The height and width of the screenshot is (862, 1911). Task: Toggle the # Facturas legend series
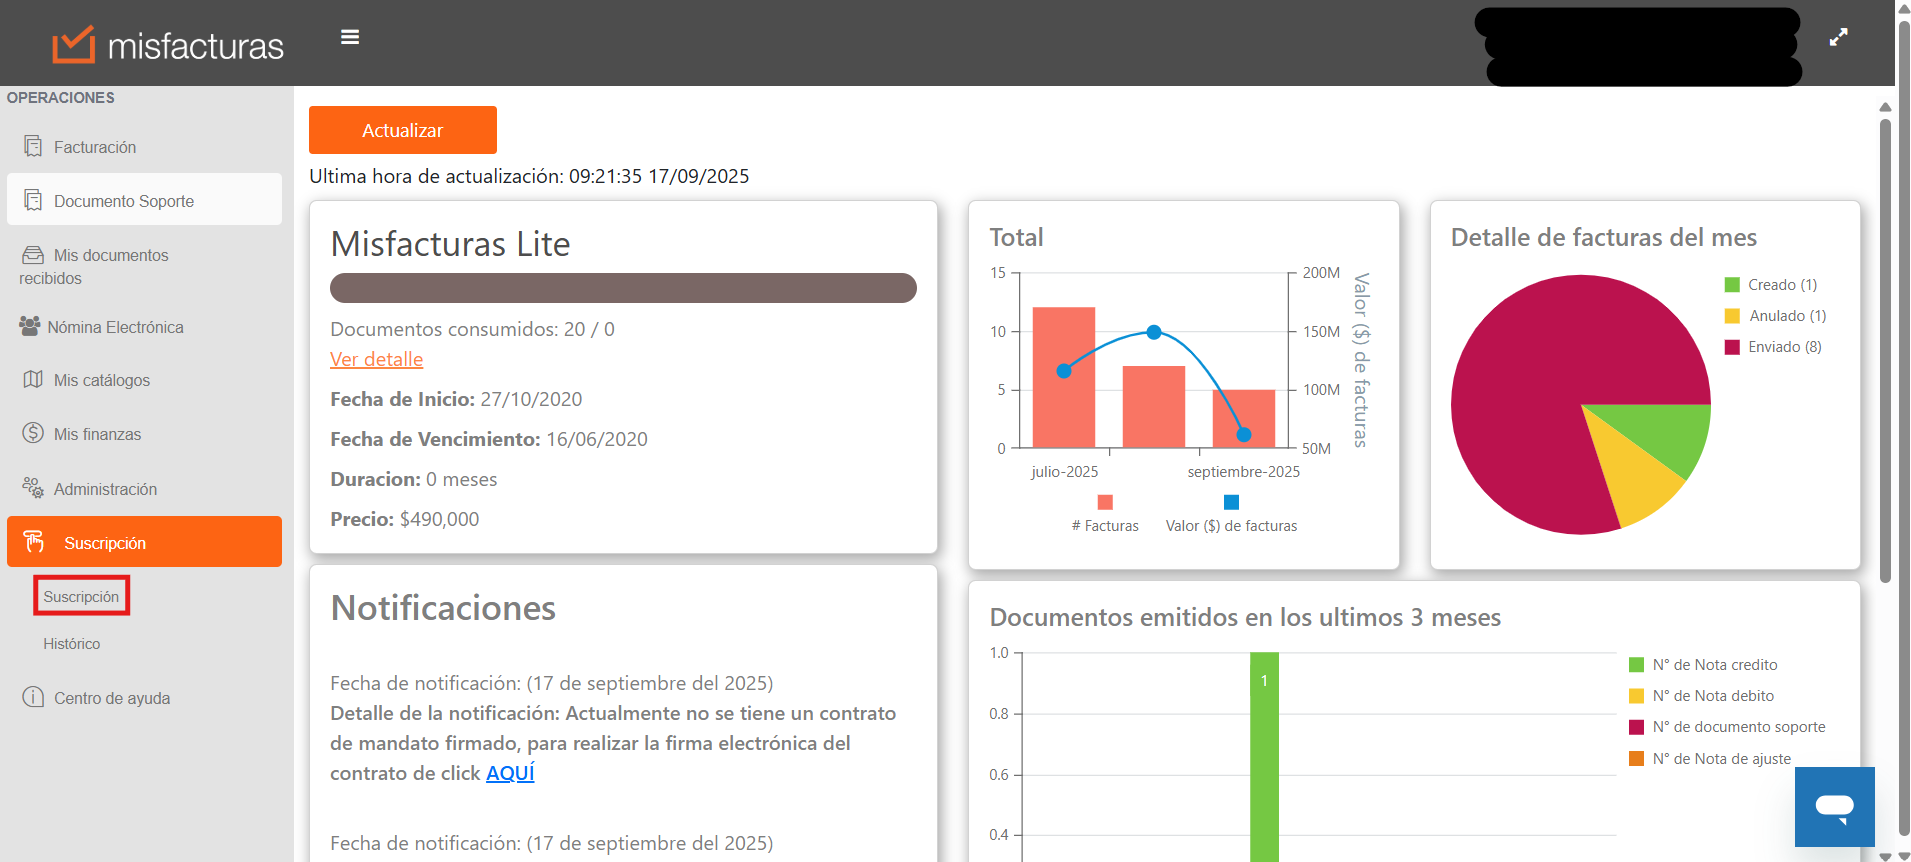click(x=1105, y=525)
